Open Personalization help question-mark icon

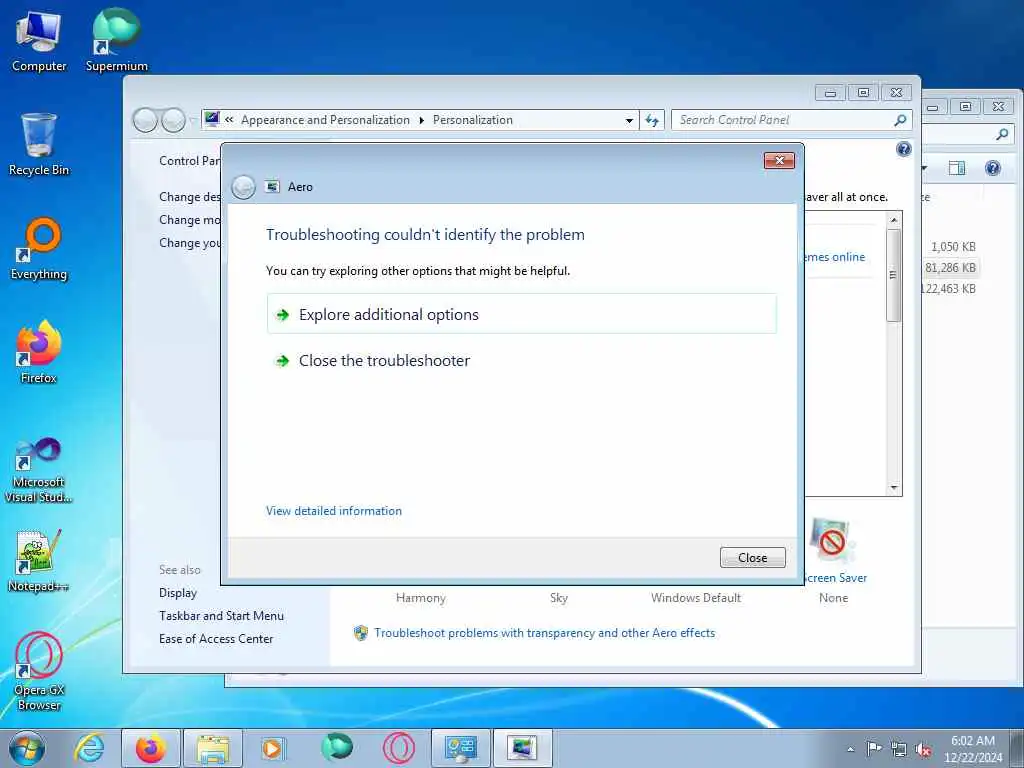903,150
